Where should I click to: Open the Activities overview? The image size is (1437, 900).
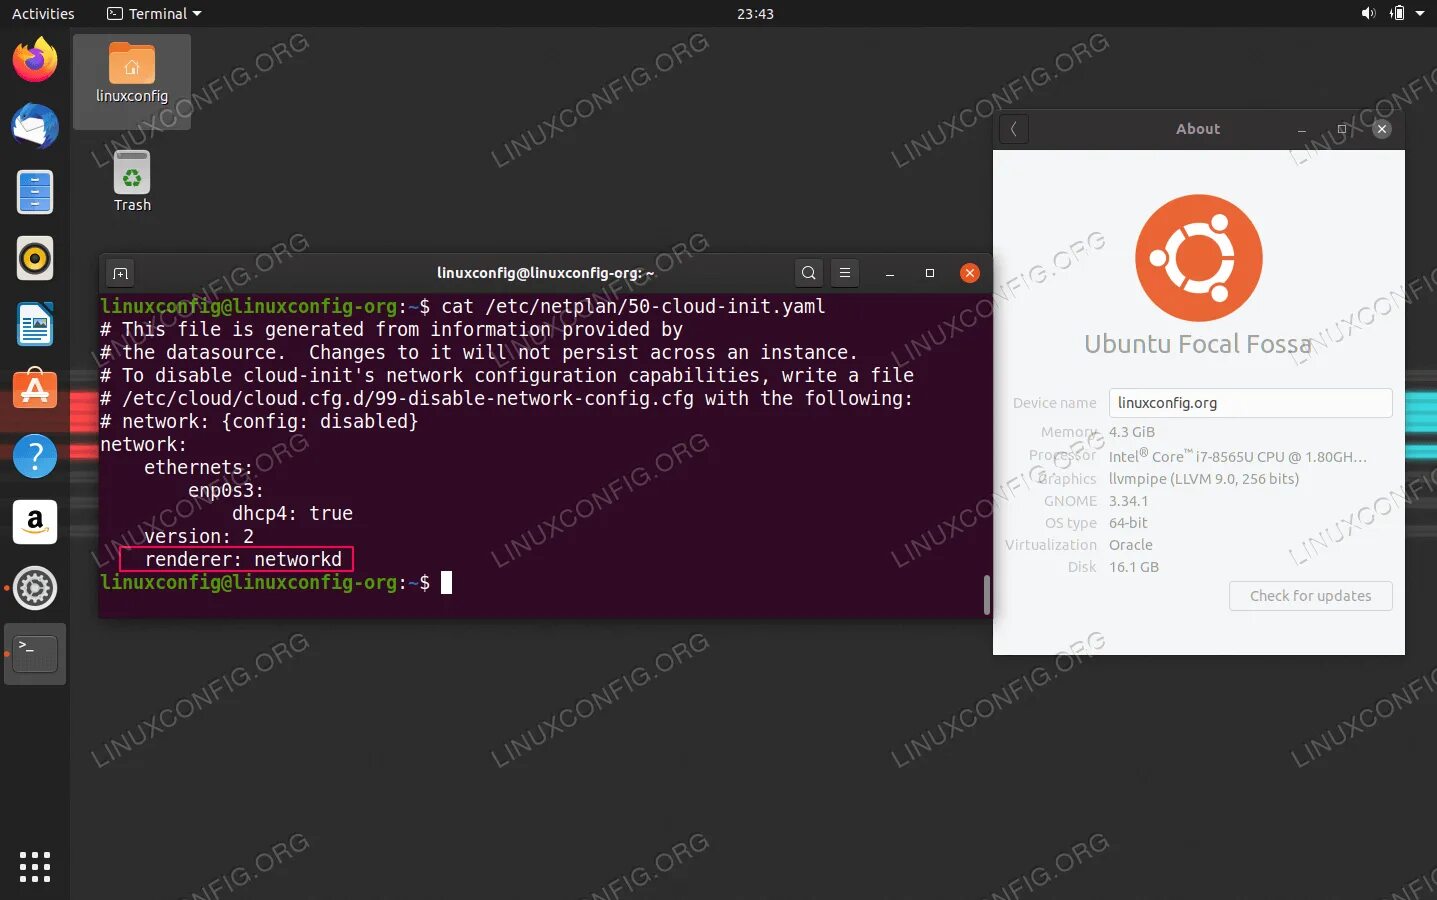[43, 14]
